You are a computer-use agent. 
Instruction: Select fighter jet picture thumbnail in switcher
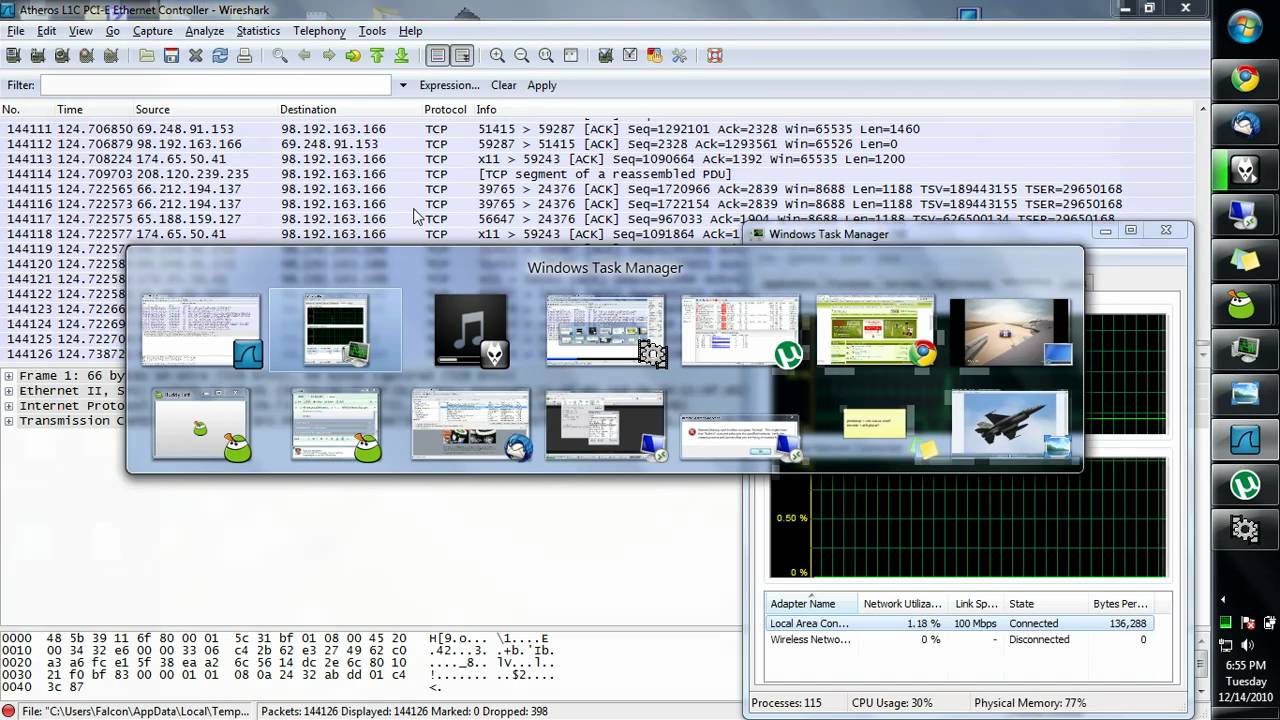click(1010, 424)
